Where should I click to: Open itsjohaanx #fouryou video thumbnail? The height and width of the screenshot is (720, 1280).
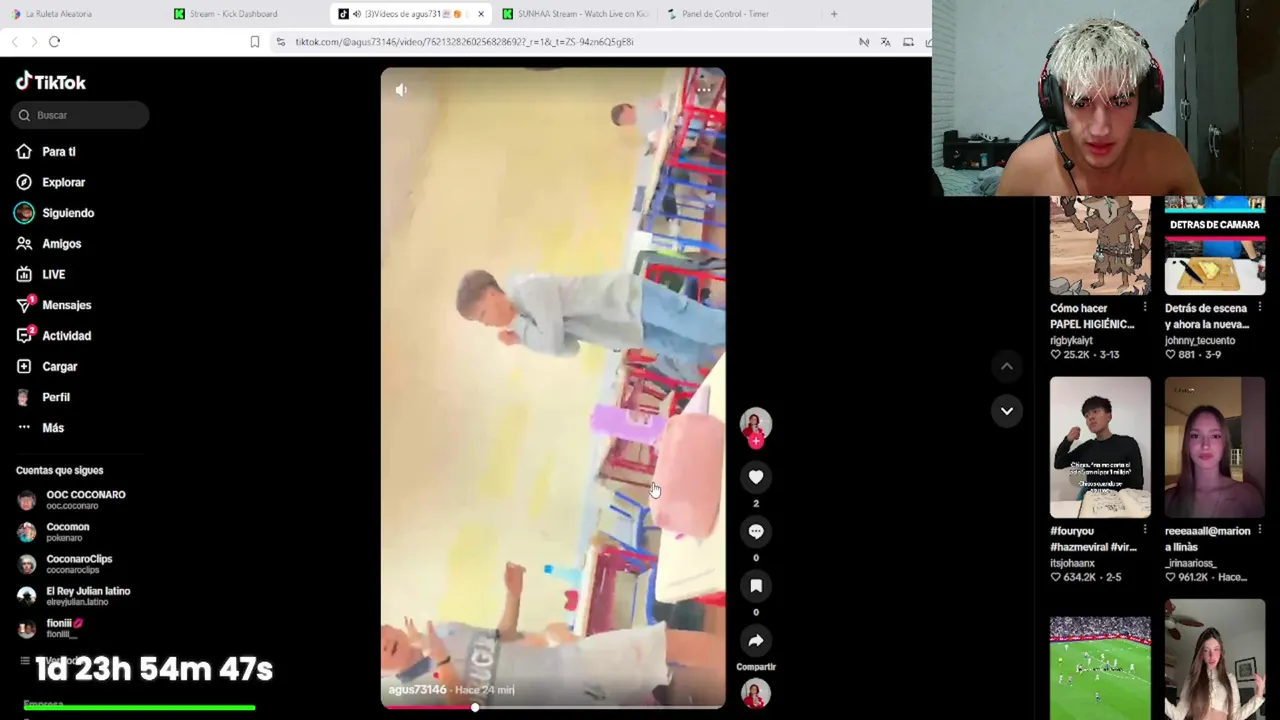1100,447
